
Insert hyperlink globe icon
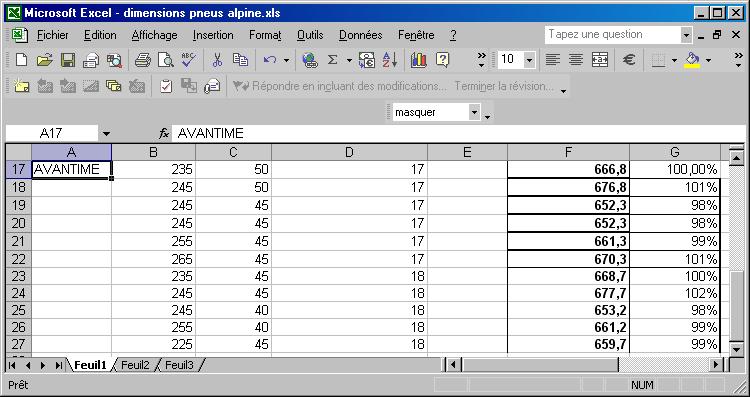(x=310, y=60)
